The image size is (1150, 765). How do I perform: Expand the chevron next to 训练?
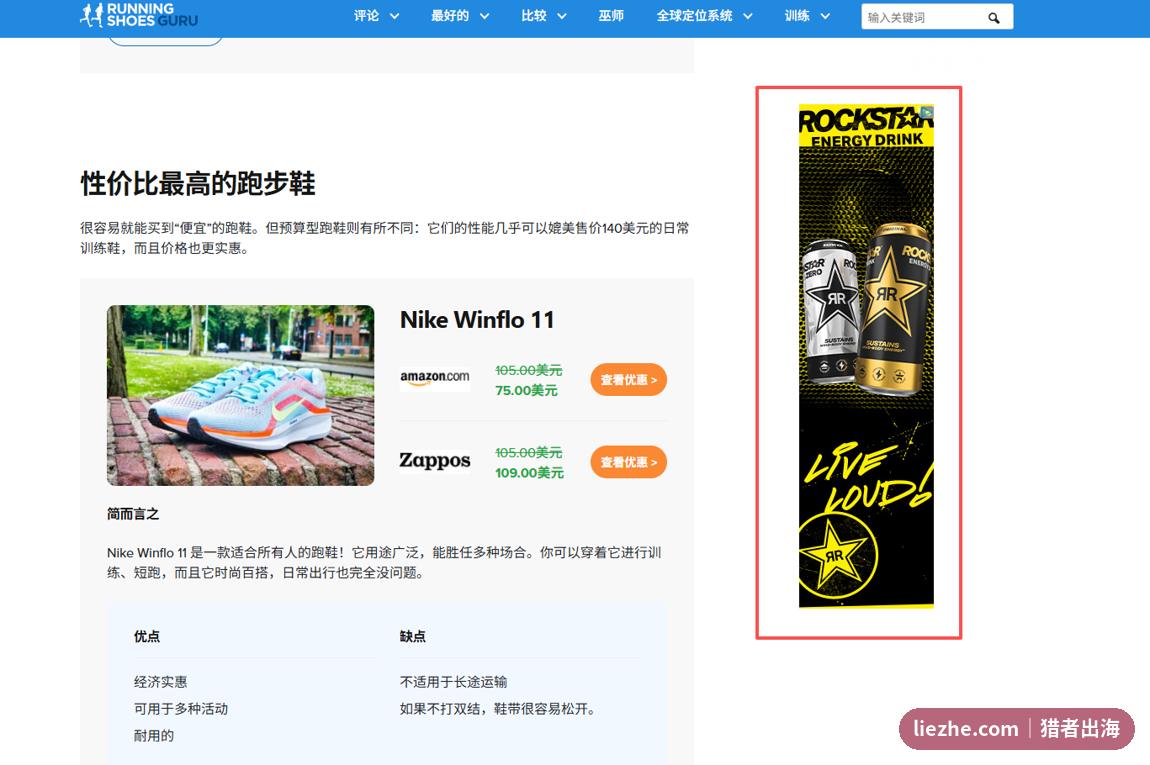click(825, 16)
